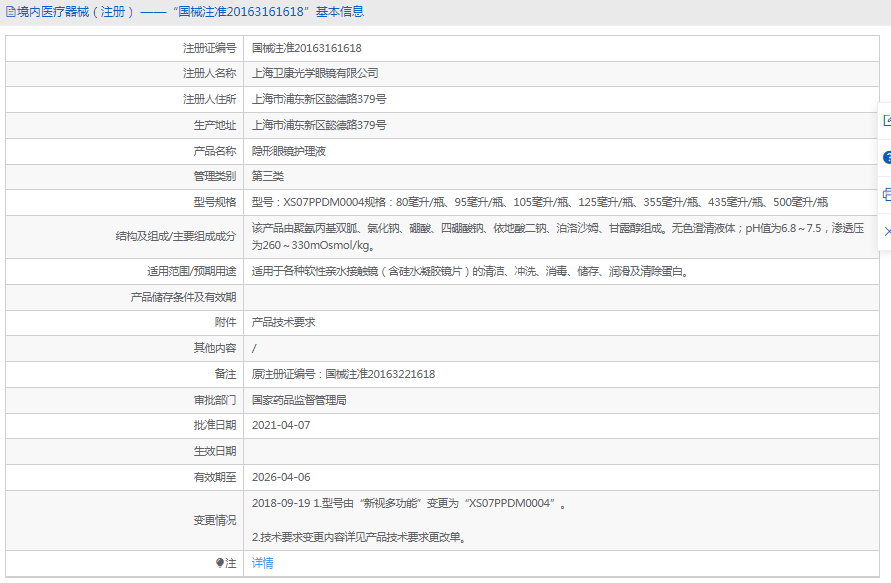The height and width of the screenshot is (583, 891).
Task: Click the 备注 label
Action: (225, 374)
